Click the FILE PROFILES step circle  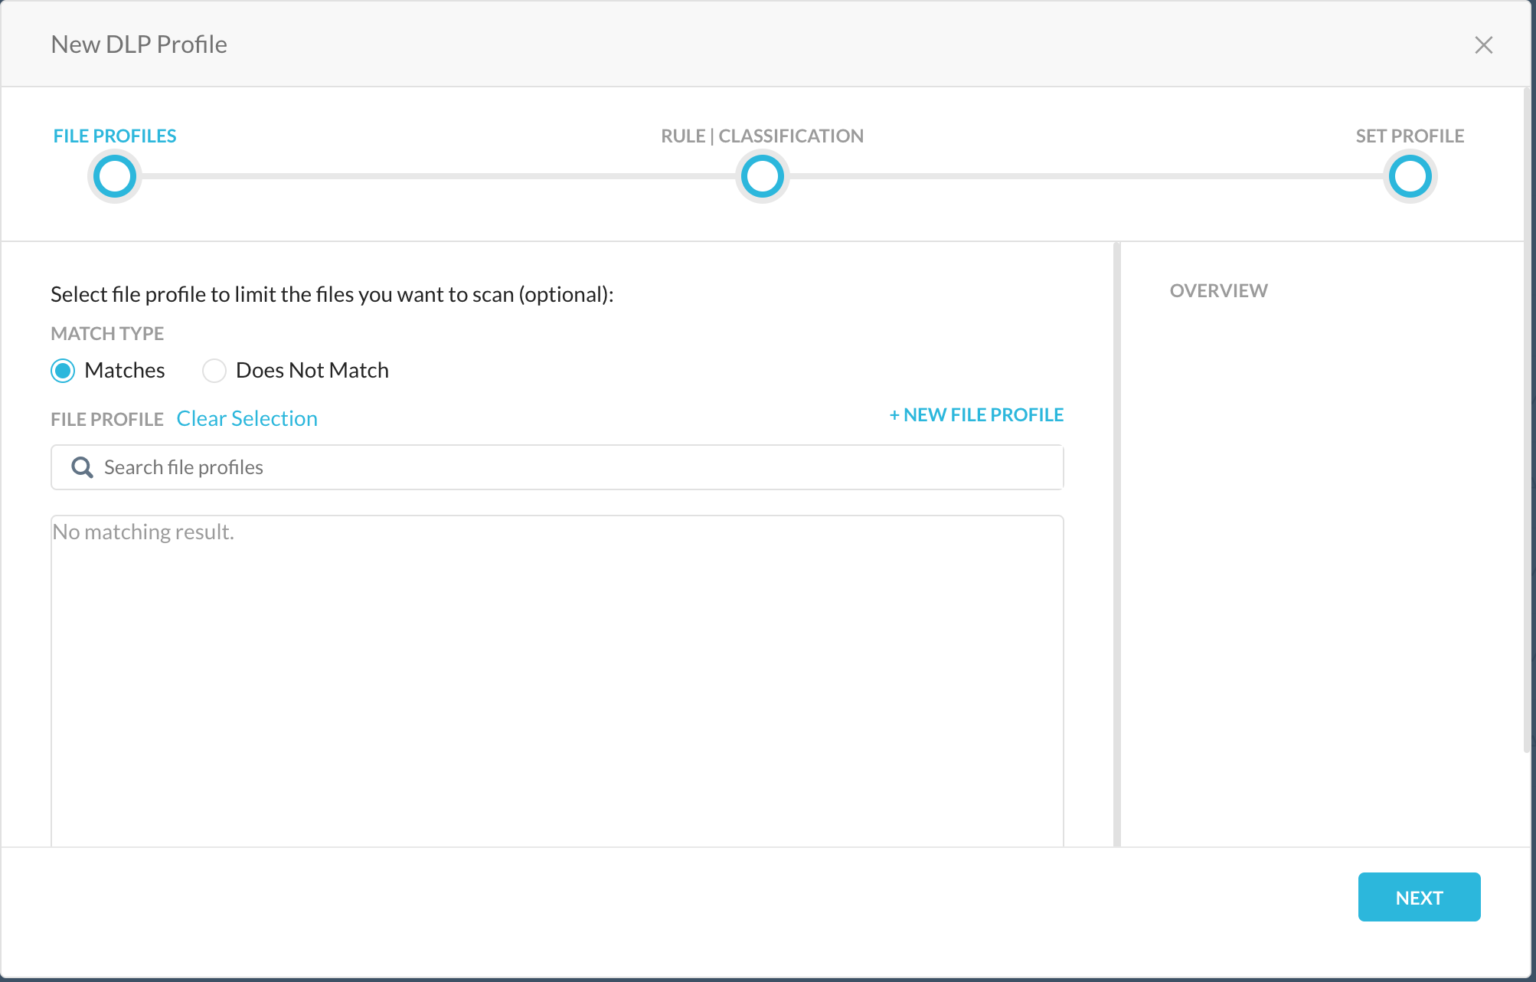coord(114,176)
